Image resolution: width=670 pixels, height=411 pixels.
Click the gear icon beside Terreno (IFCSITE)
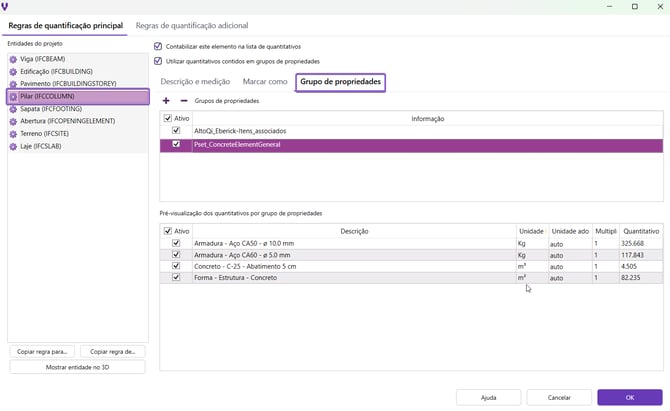coord(13,134)
